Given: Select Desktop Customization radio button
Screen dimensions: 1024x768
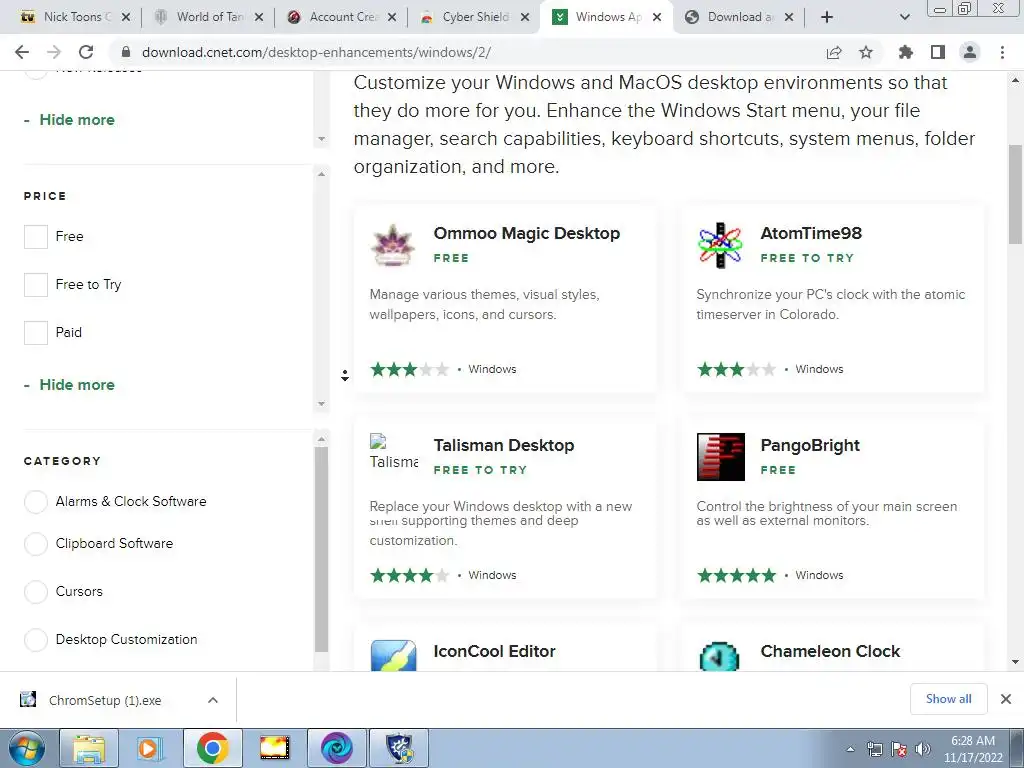Looking at the screenshot, I should click(x=36, y=639).
